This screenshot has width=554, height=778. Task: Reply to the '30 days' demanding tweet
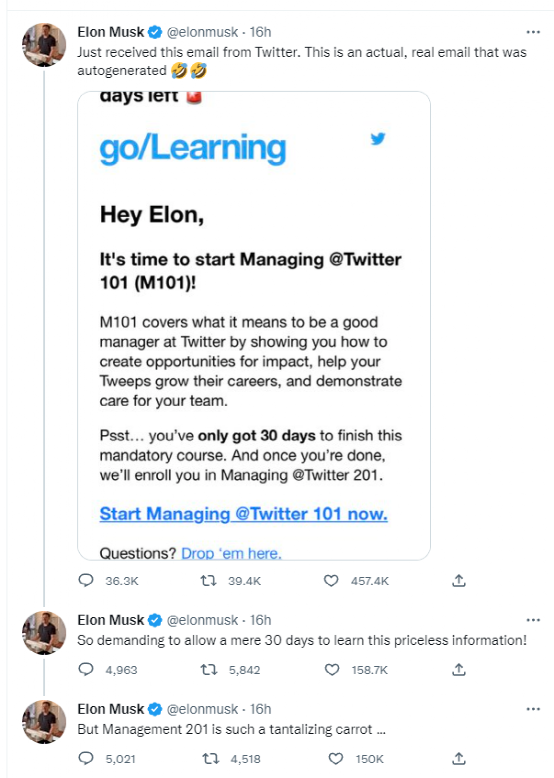(86, 669)
